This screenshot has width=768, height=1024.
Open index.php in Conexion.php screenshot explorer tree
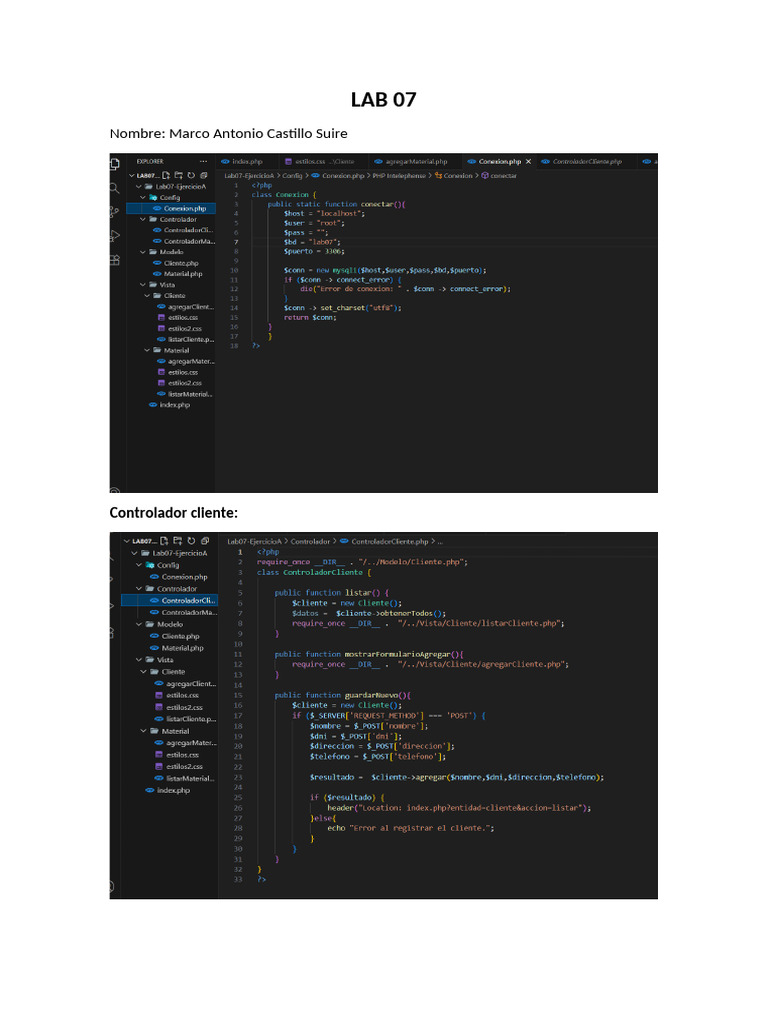170,405
